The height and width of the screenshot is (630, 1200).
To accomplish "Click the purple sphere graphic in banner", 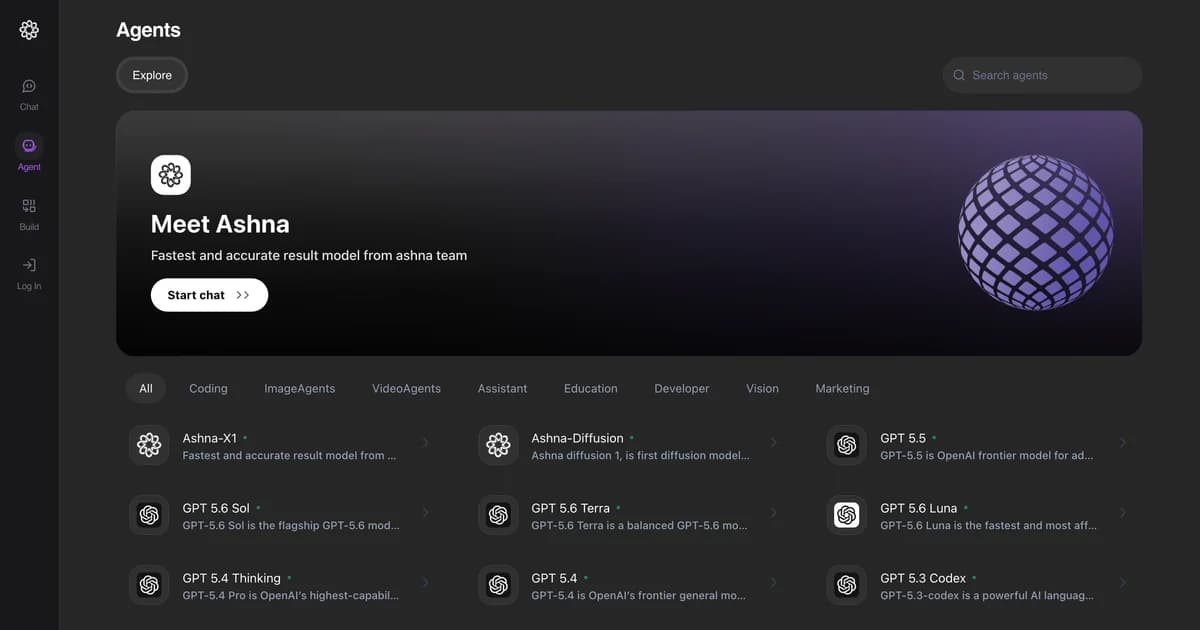I will click(1036, 232).
